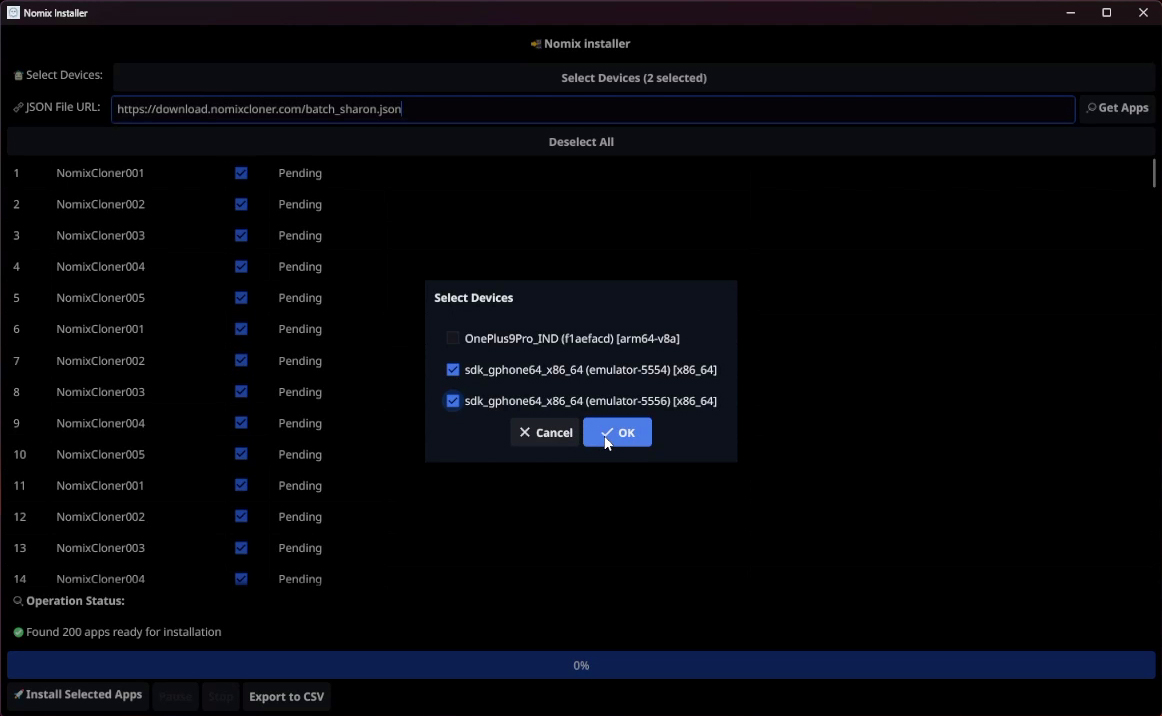Confirm device selection with the OK button

pos(617,432)
